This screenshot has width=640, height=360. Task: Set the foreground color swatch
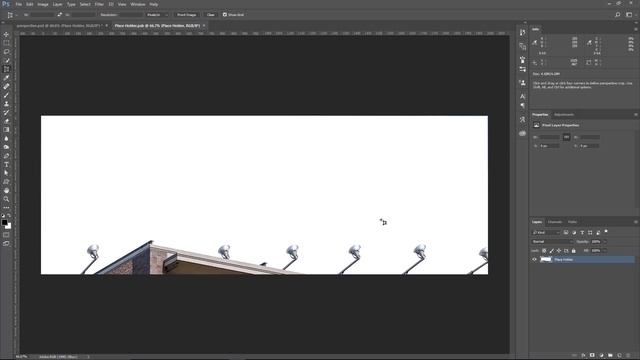pyautogui.click(x=4, y=222)
